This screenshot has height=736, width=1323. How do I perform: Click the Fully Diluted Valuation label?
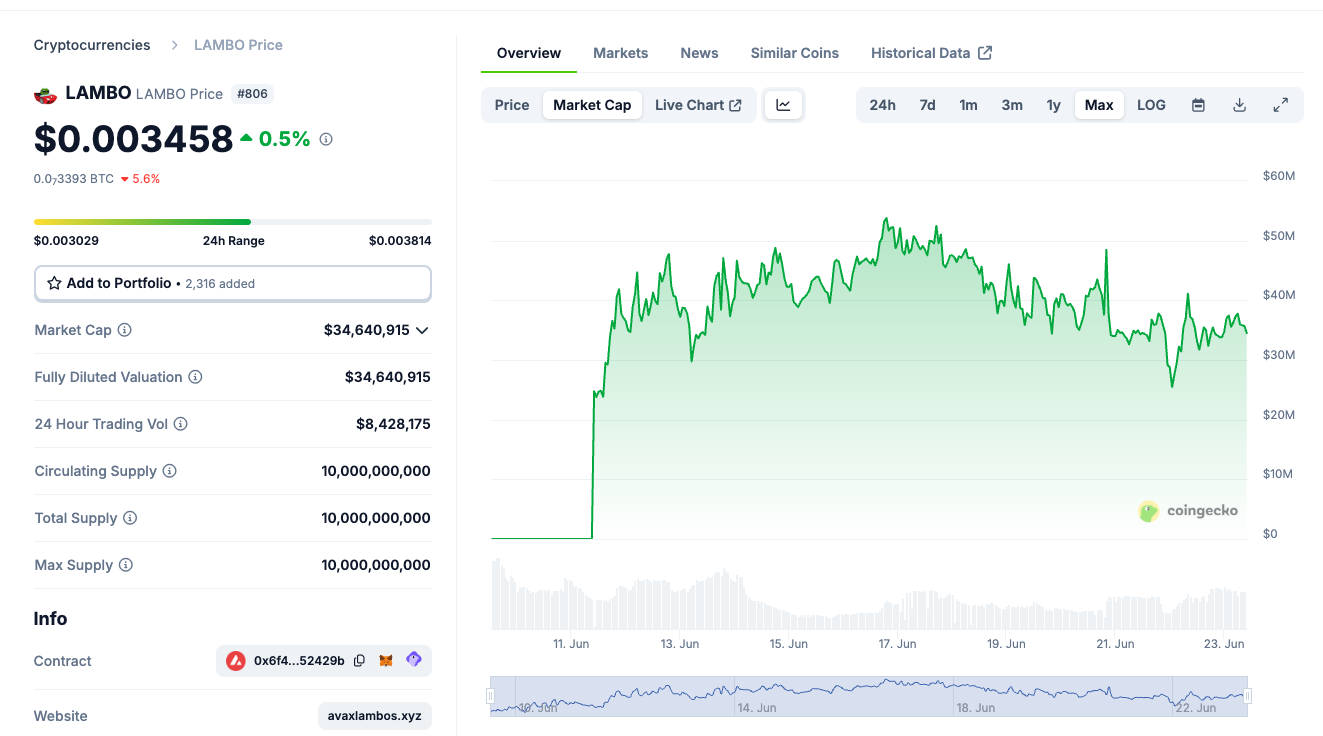pos(109,377)
